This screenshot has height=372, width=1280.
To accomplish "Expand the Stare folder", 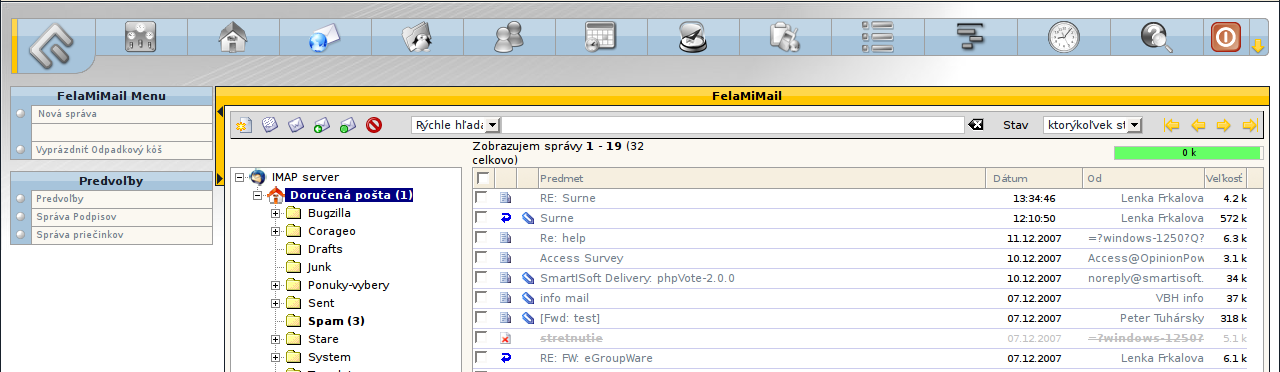I will [x=275, y=339].
